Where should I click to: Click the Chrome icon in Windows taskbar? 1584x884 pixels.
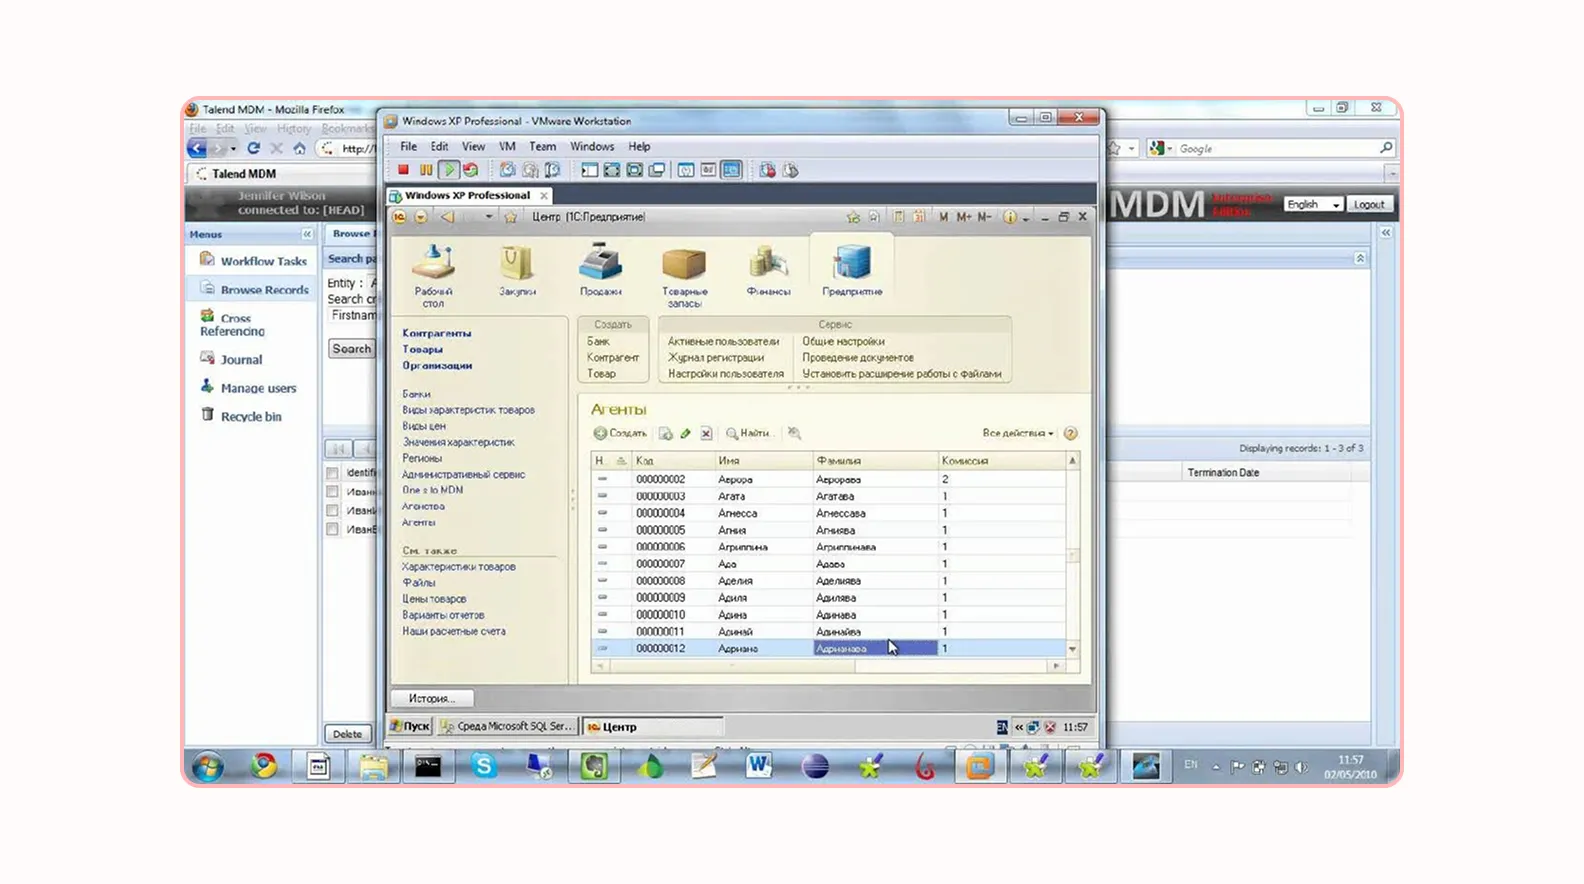click(x=264, y=766)
